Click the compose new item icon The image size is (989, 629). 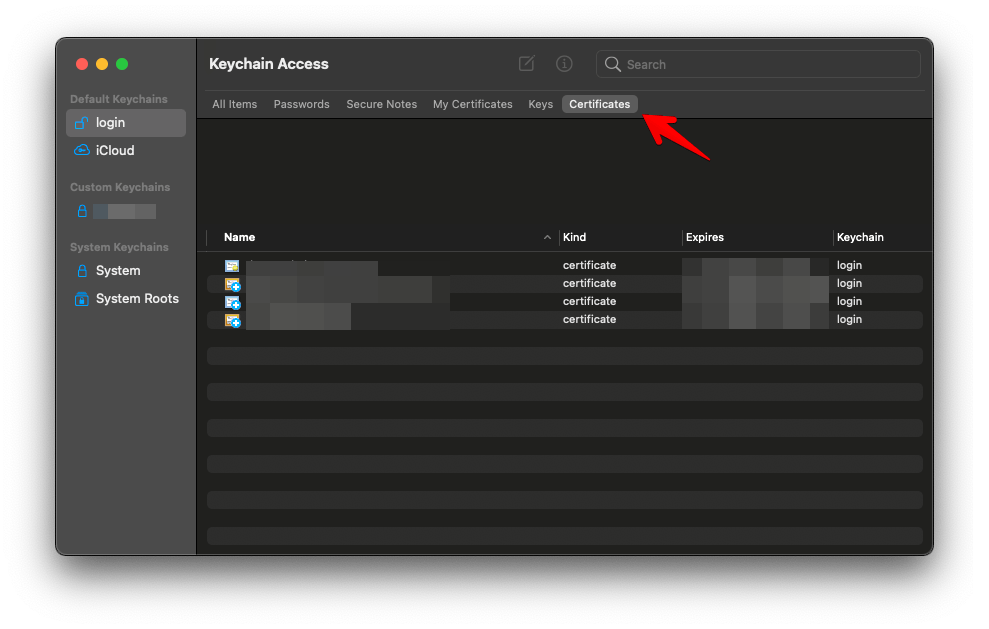pos(526,64)
